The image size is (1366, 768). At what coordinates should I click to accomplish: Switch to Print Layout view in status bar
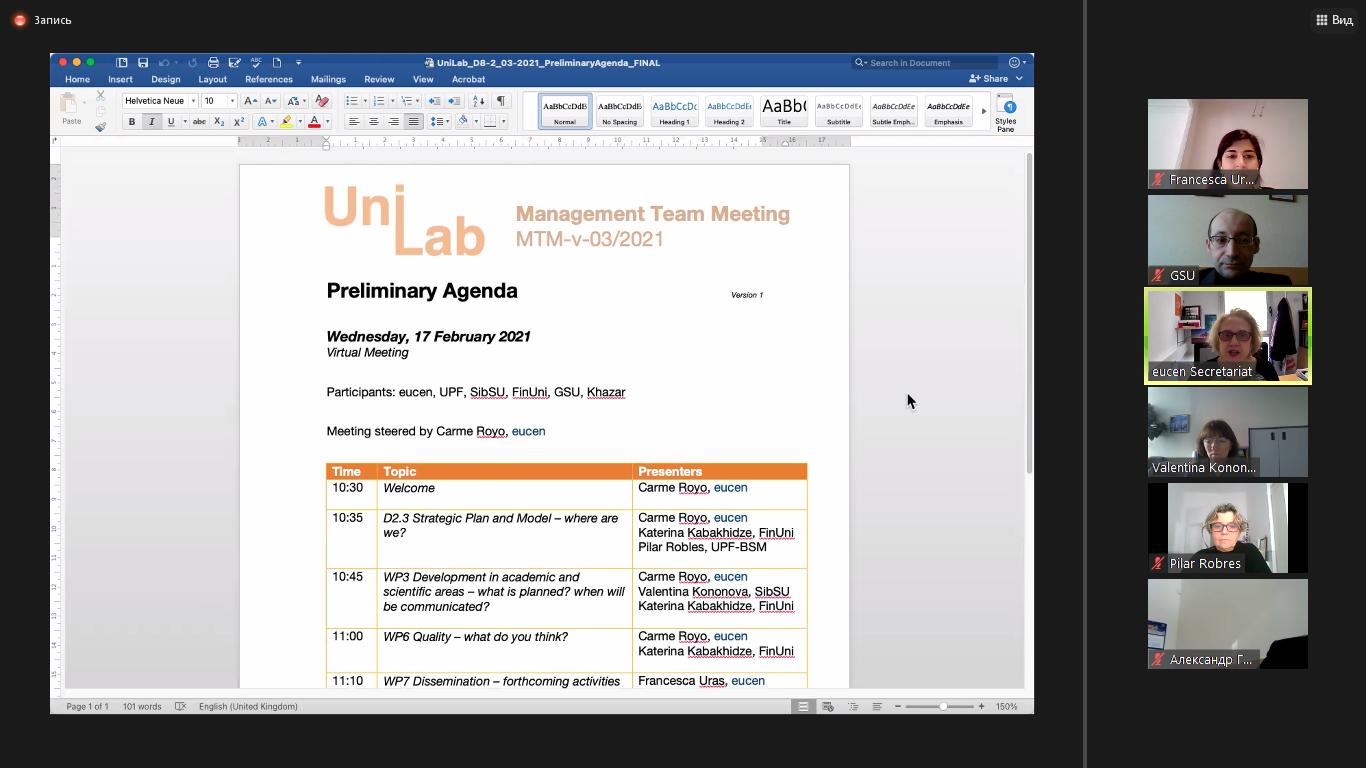coord(803,706)
